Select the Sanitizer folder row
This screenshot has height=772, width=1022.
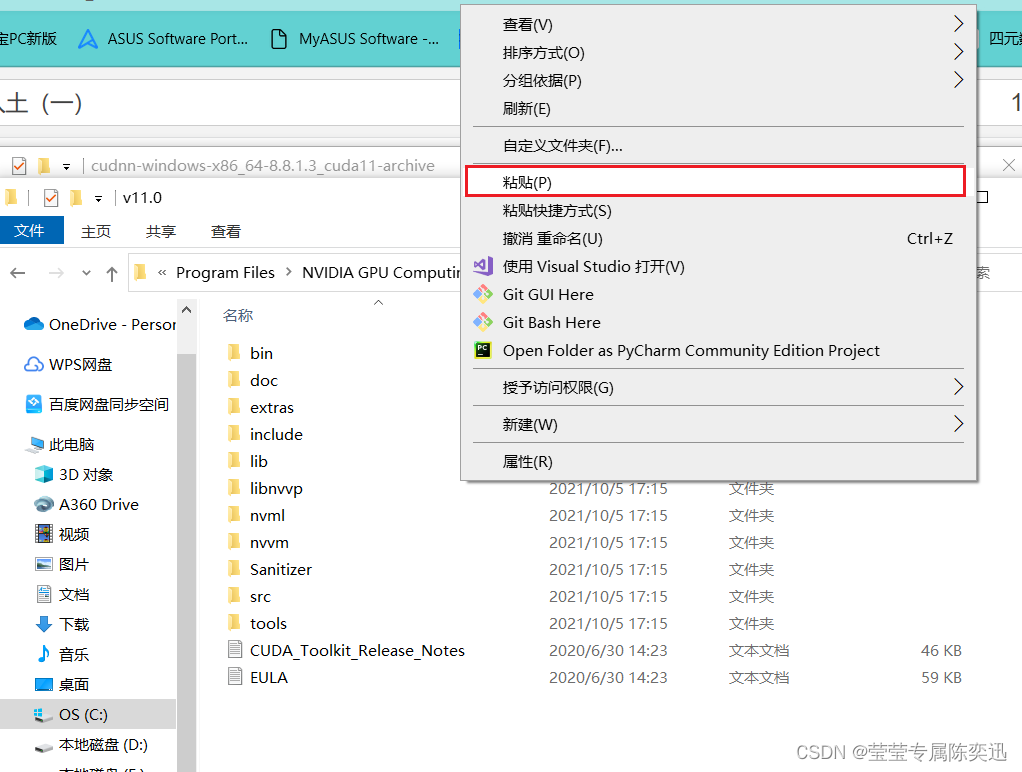(x=593, y=569)
